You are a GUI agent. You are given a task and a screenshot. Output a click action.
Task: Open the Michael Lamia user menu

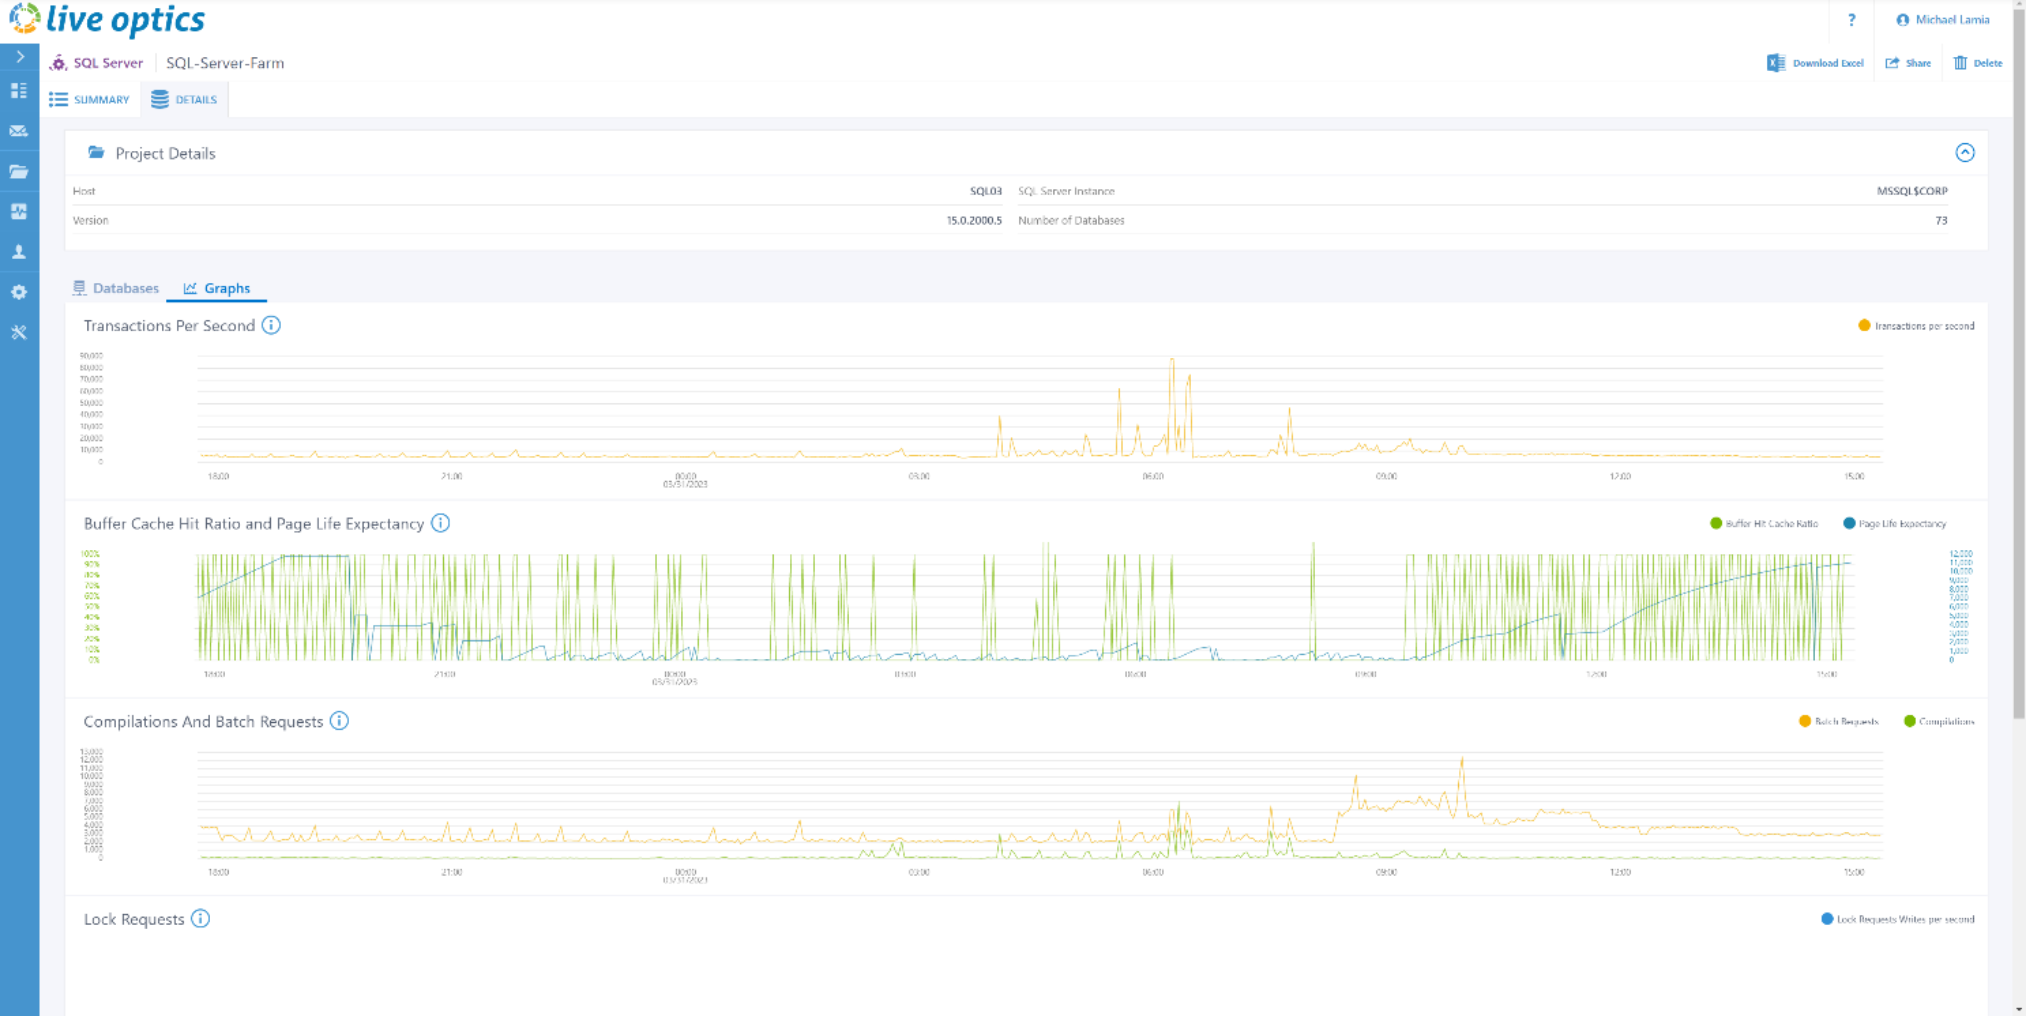[1943, 20]
